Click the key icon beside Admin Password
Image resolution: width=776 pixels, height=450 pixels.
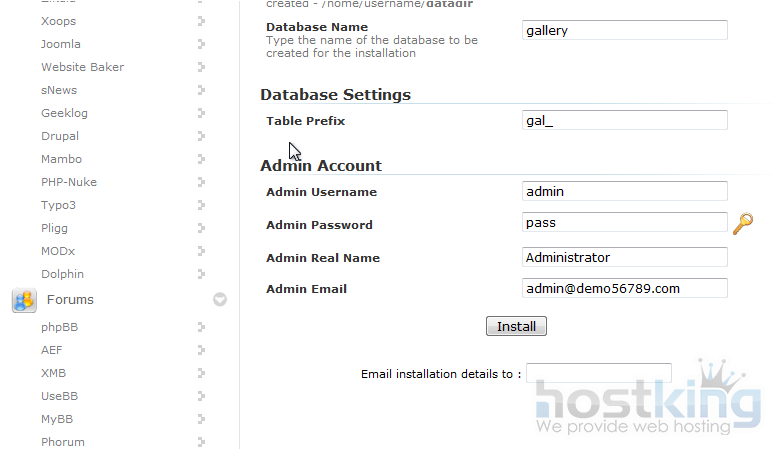coord(742,224)
